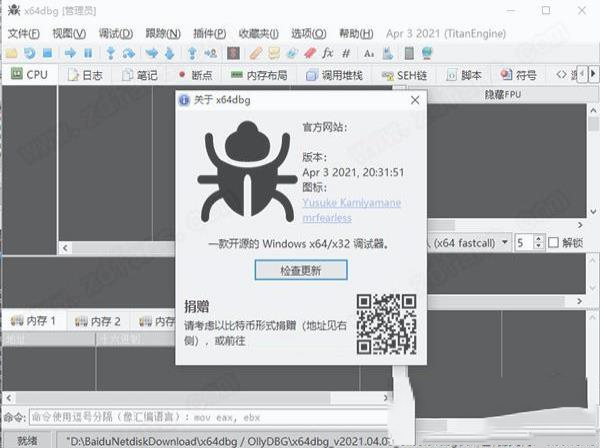Open a file with the folder icon
The width and height of the screenshot is (600, 448).
pyautogui.click(x=11, y=53)
